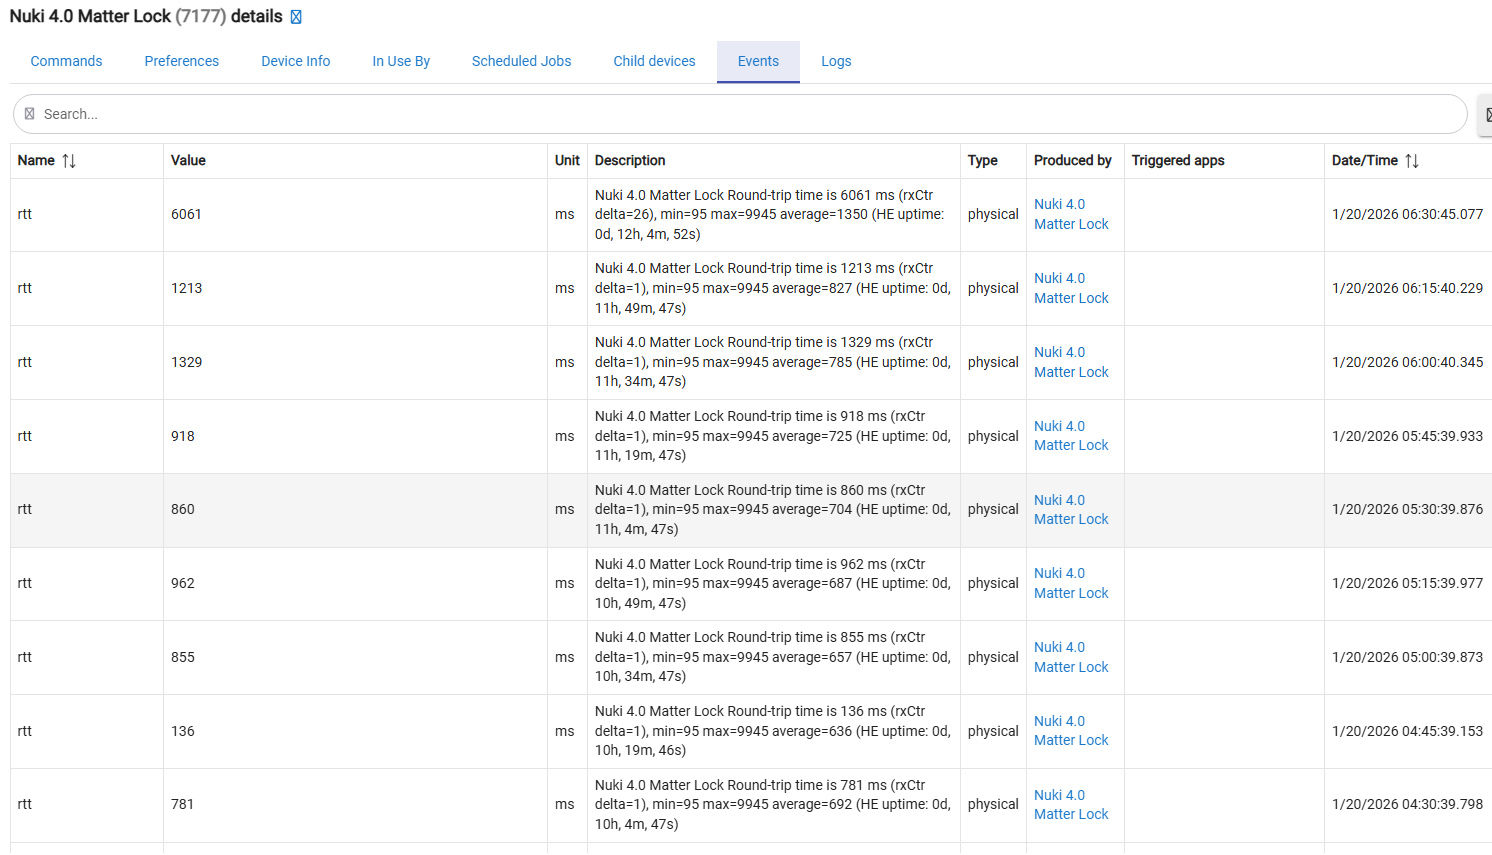The image size is (1492, 855).
Task: Click the magnifier icon in the search box
Action: point(30,114)
